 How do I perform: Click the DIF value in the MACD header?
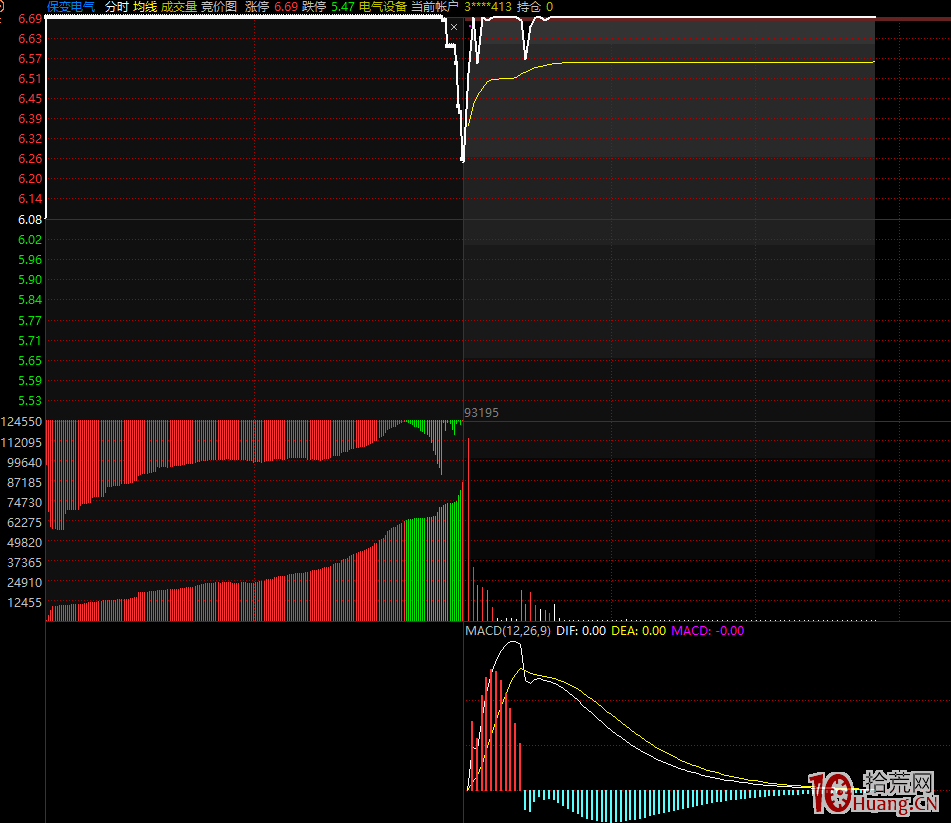click(581, 631)
